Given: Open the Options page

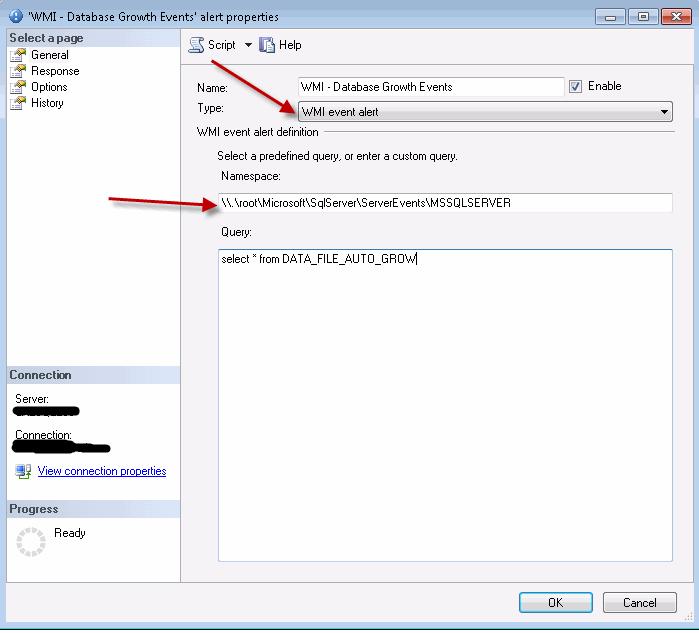Looking at the screenshot, I should (49, 87).
